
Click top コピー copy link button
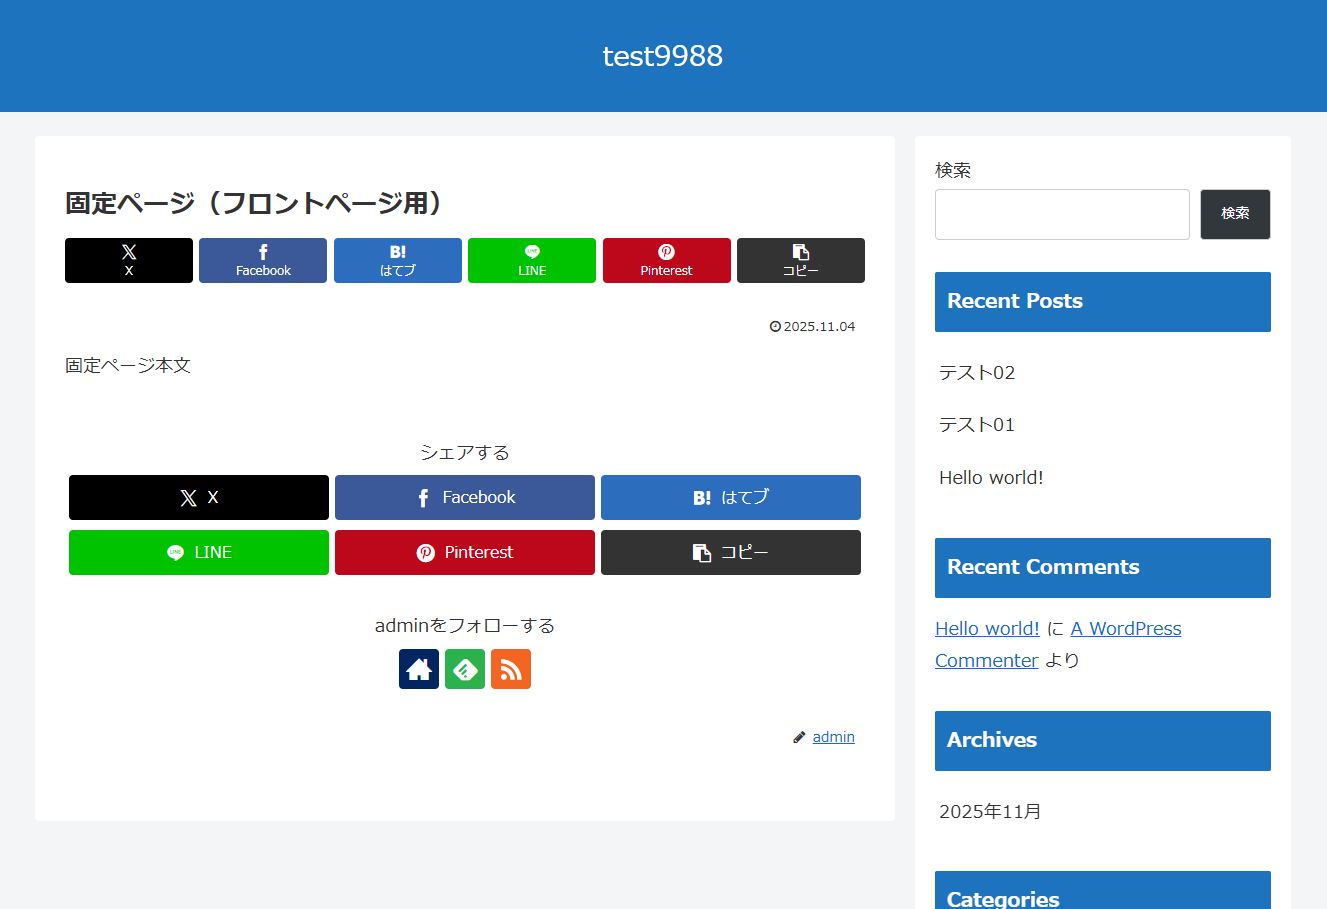click(x=800, y=260)
